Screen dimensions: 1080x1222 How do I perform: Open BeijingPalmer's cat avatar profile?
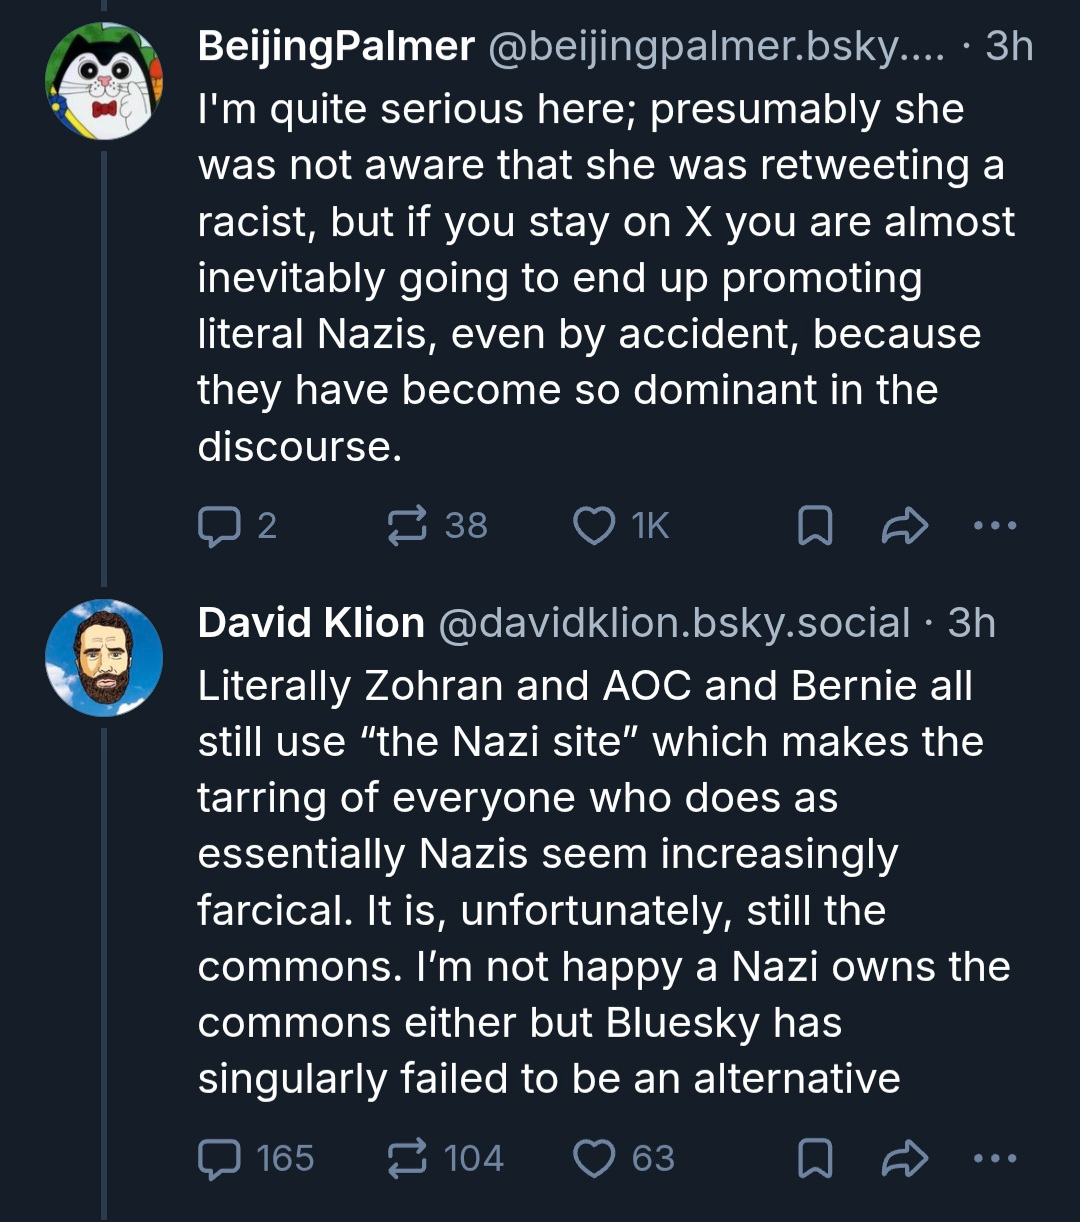[104, 81]
